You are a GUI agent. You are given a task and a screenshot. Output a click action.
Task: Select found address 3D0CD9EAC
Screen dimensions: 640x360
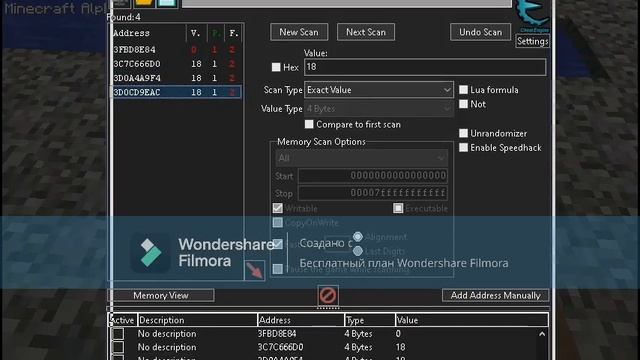[x=177, y=92]
